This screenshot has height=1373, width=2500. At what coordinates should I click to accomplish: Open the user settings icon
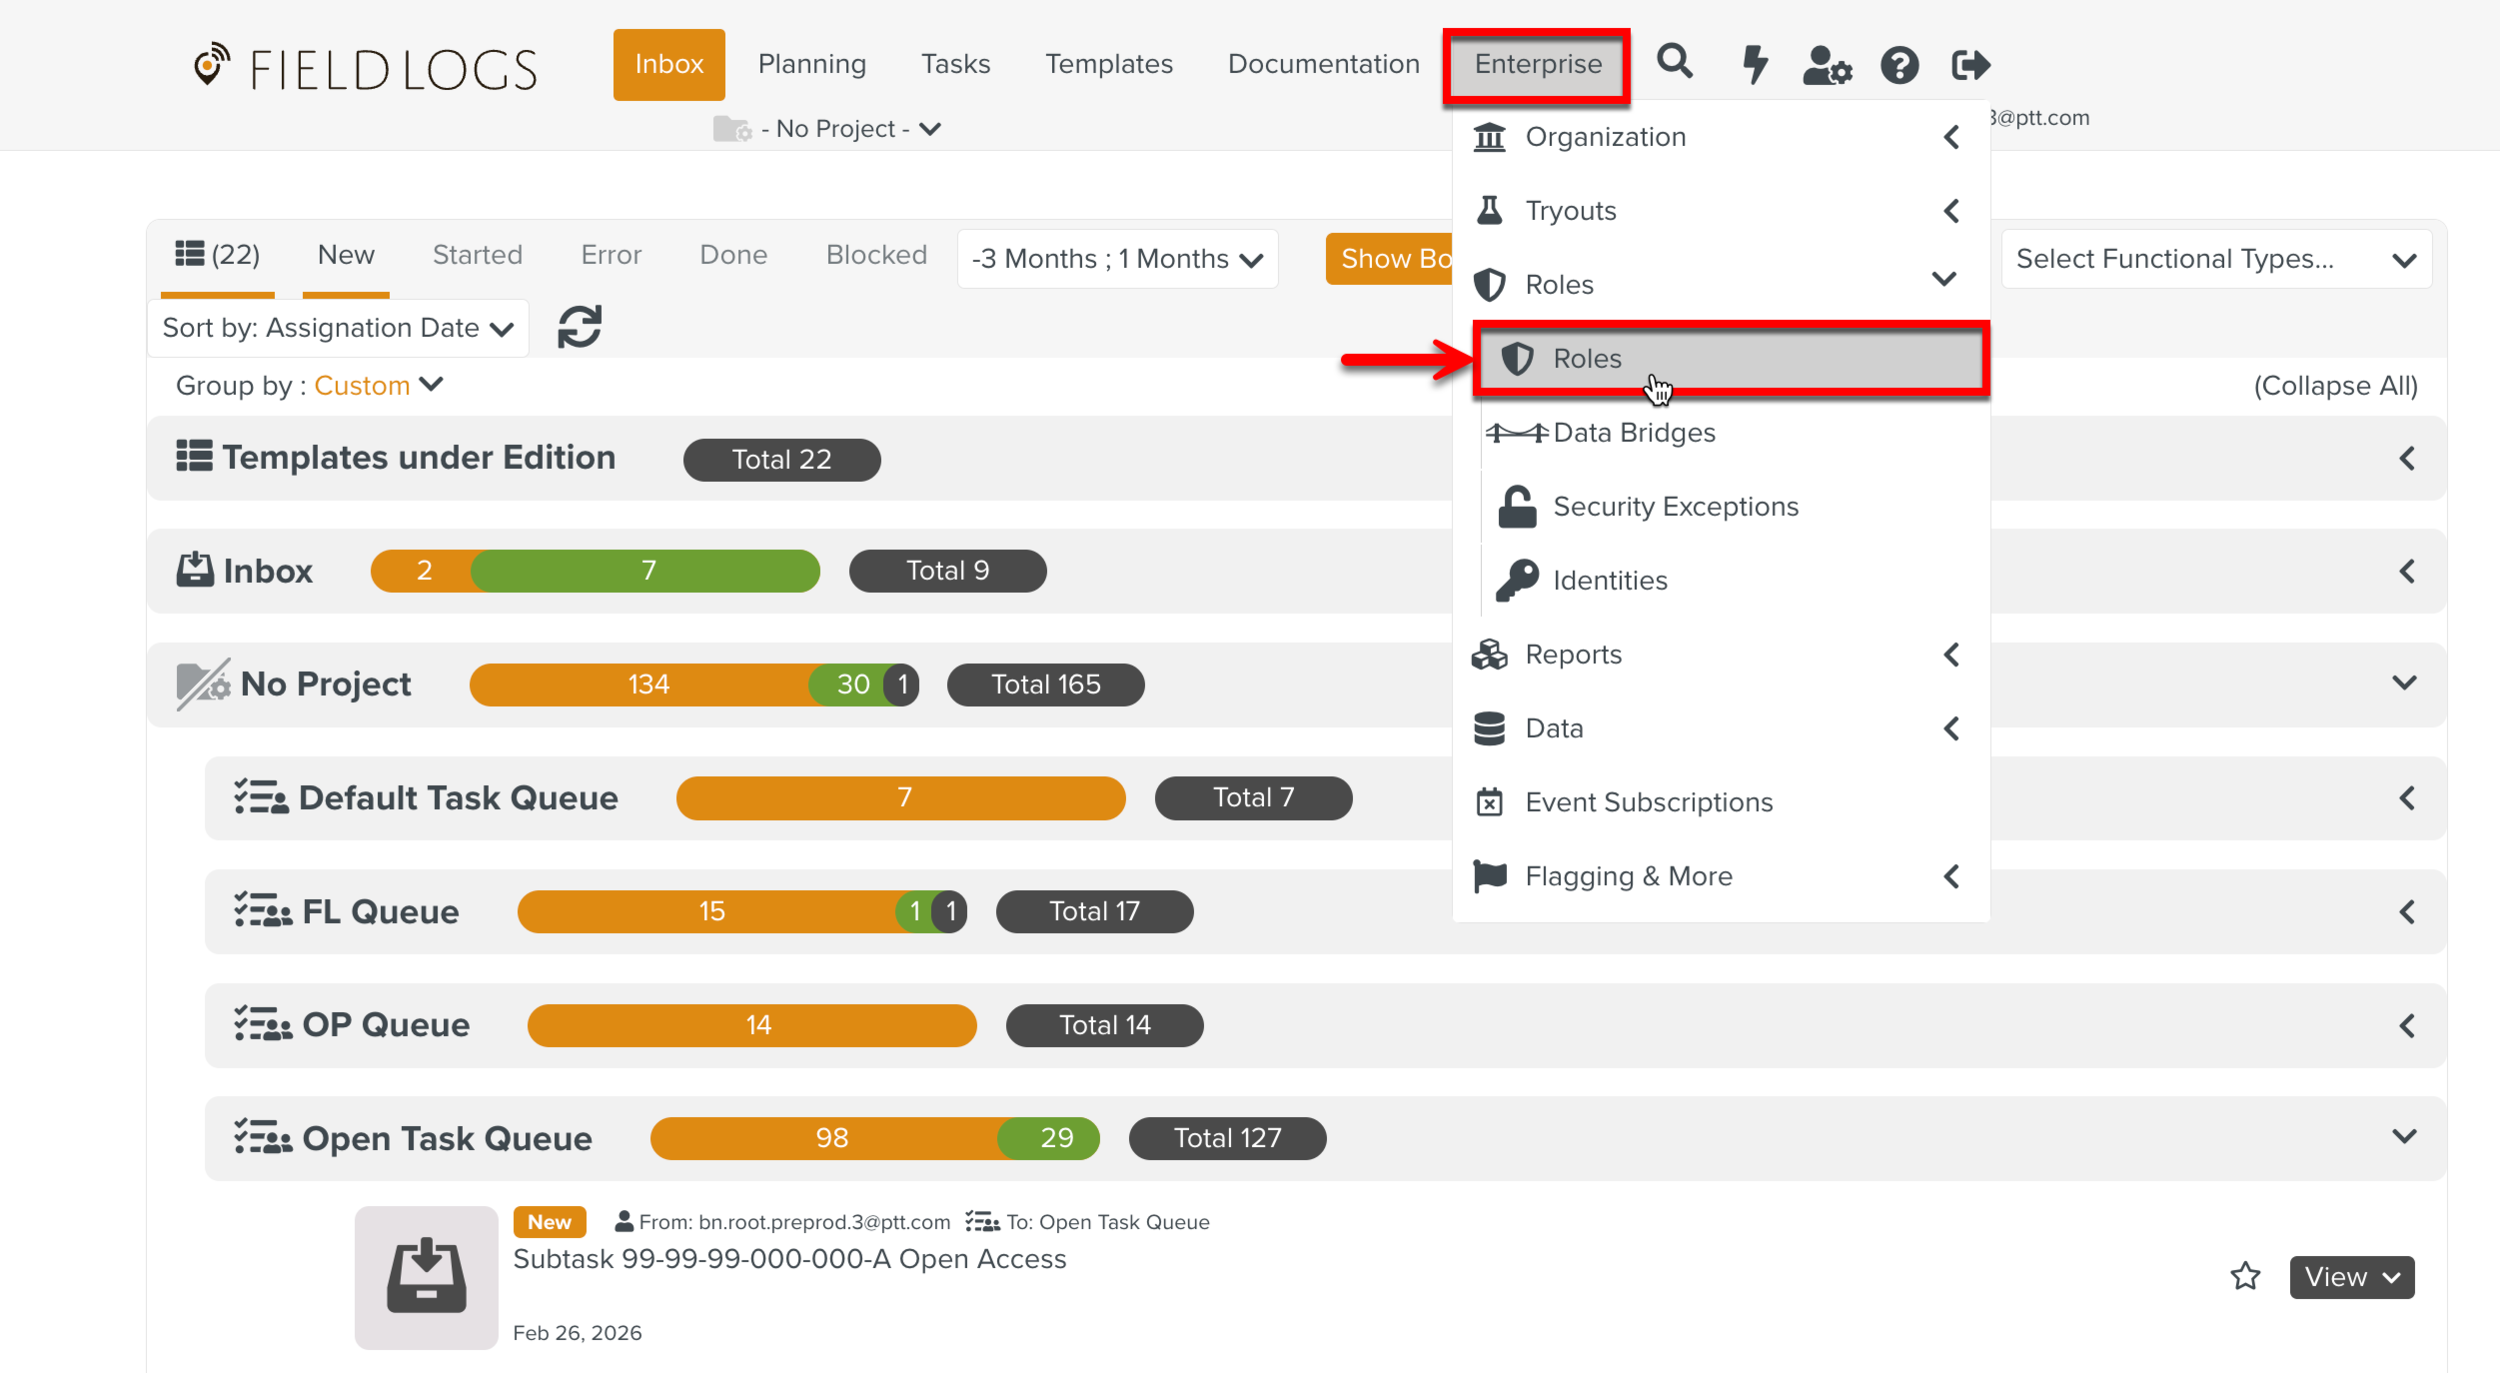1826,66
